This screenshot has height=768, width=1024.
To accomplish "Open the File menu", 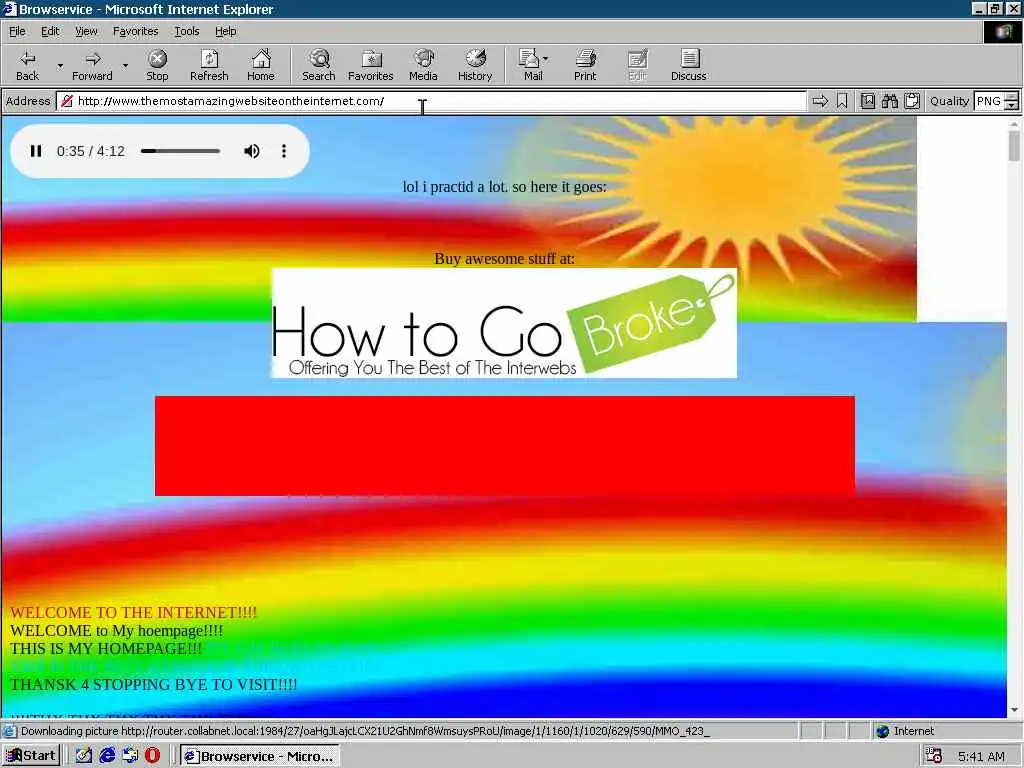I will point(18,31).
